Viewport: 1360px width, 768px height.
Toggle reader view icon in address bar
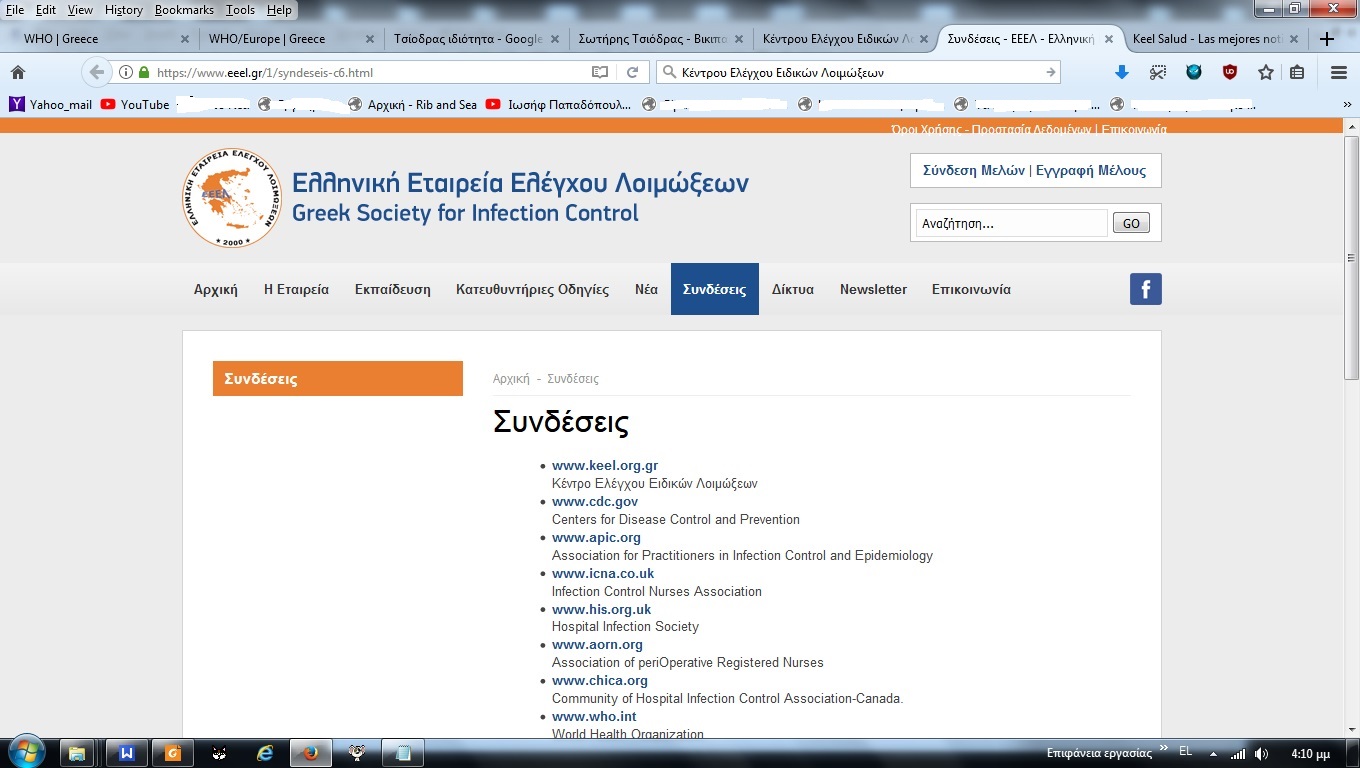[600, 72]
